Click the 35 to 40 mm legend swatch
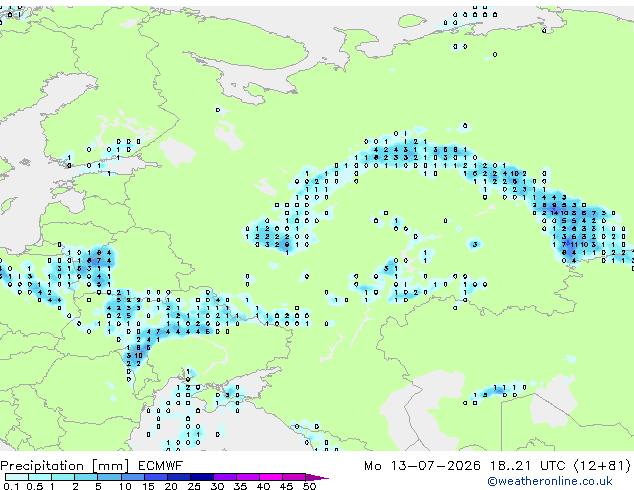 tap(247, 477)
